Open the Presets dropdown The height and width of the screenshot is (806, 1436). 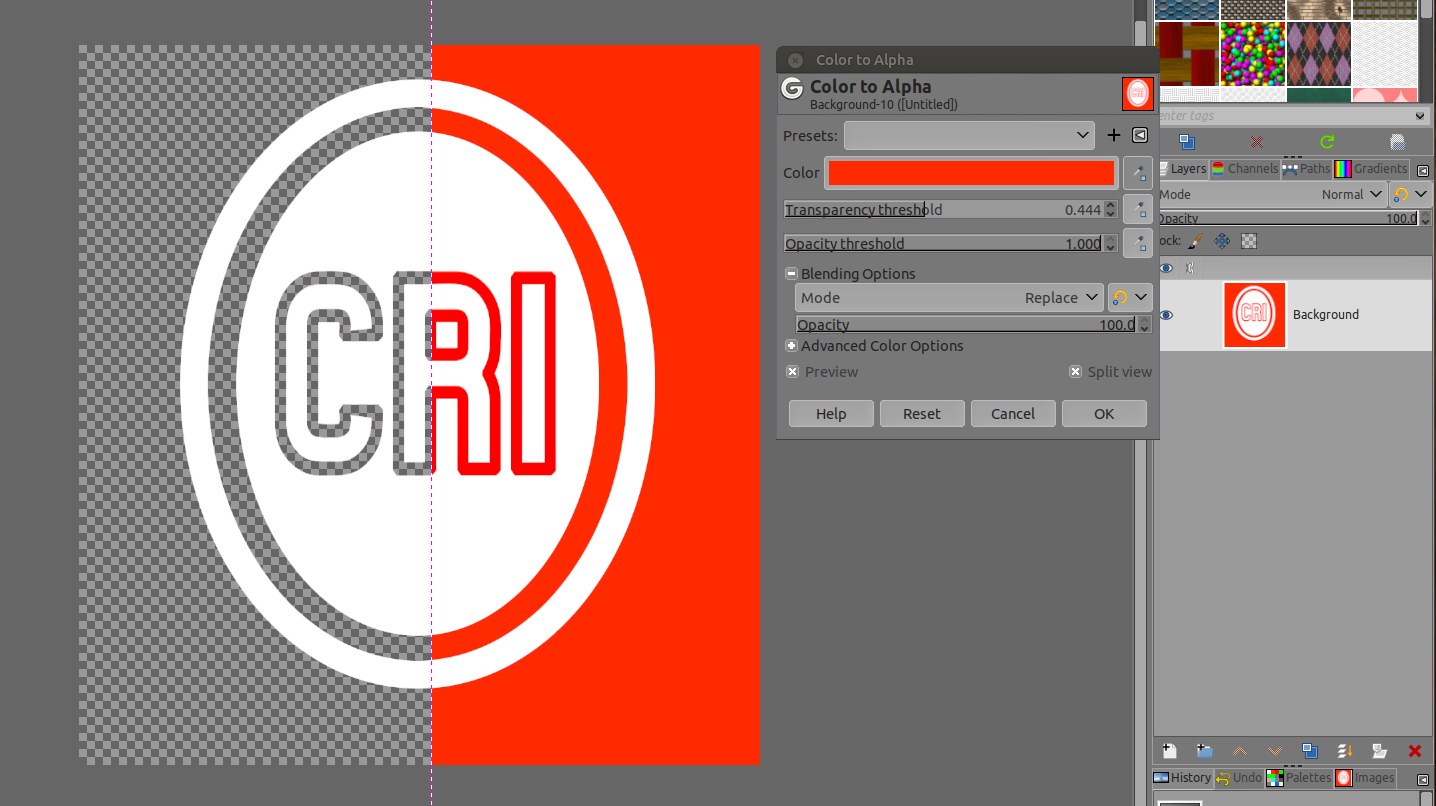click(x=970, y=135)
